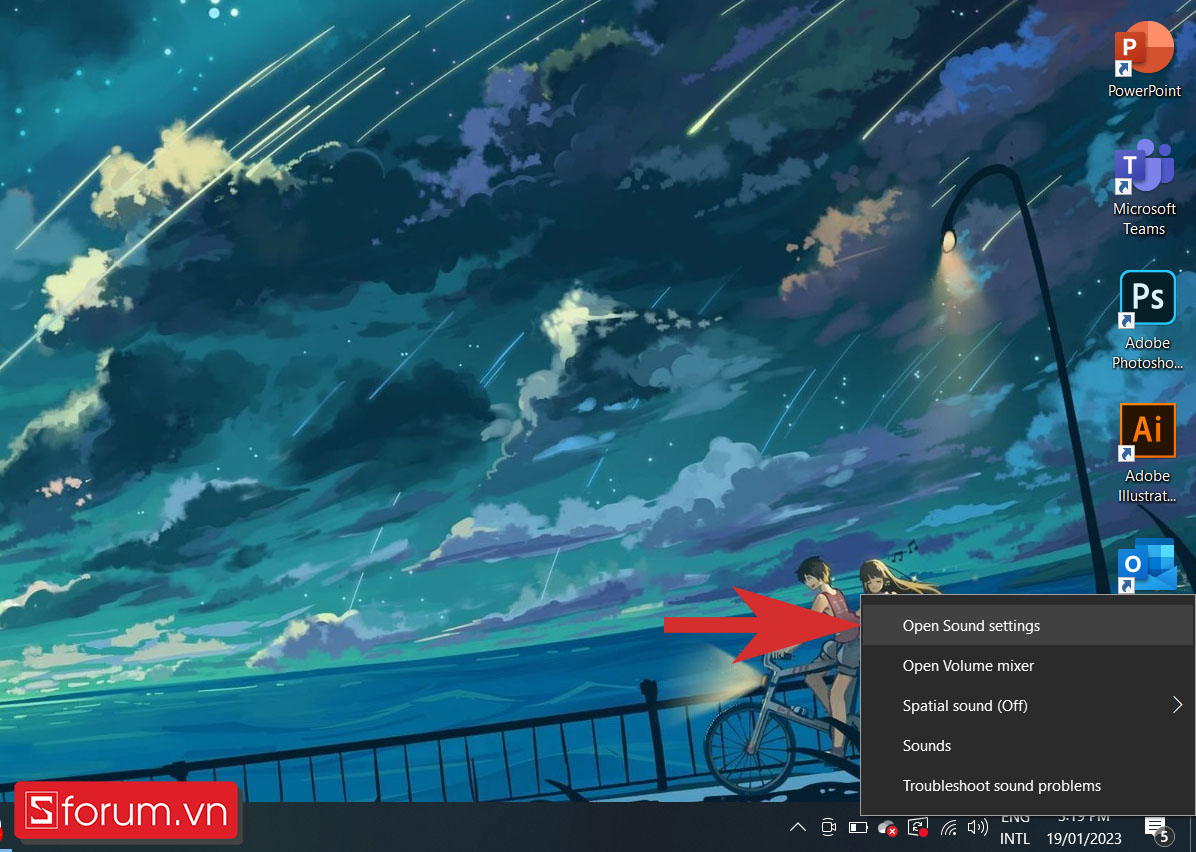Open the Adobe Photoshop desktop shortcut

(x=1146, y=320)
